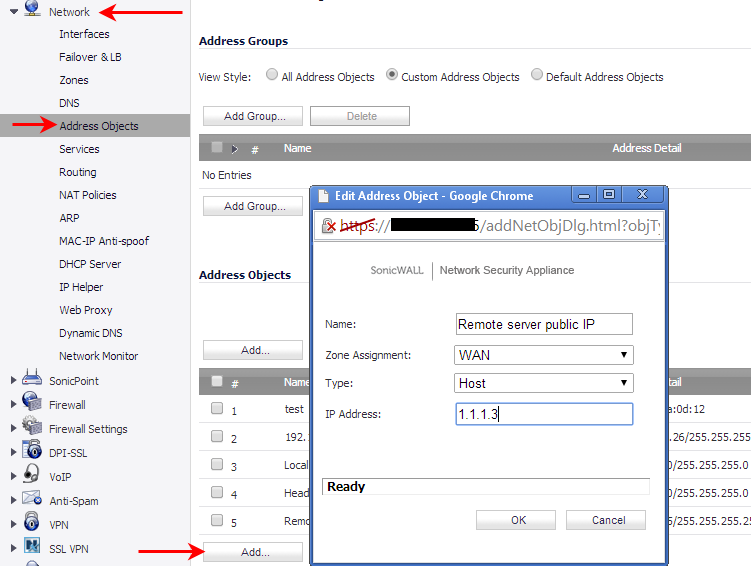
Task: Click the IP Address input field
Action: point(543,413)
